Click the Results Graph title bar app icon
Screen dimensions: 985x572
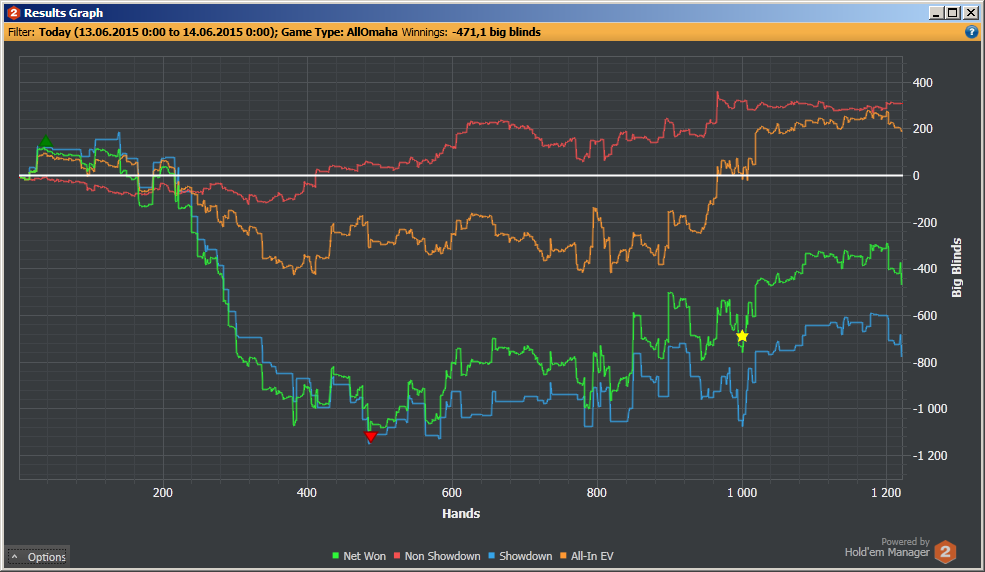tap(13, 13)
